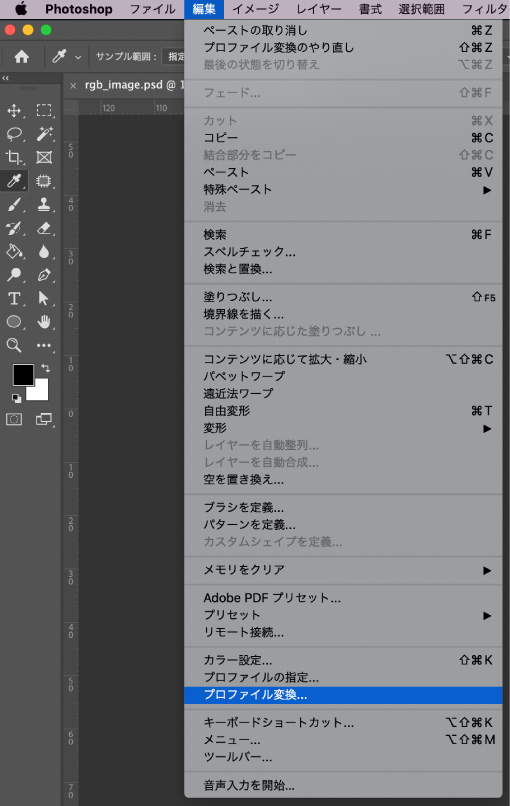
Task: Select the Horizontal Type tool
Action: [x=14, y=299]
